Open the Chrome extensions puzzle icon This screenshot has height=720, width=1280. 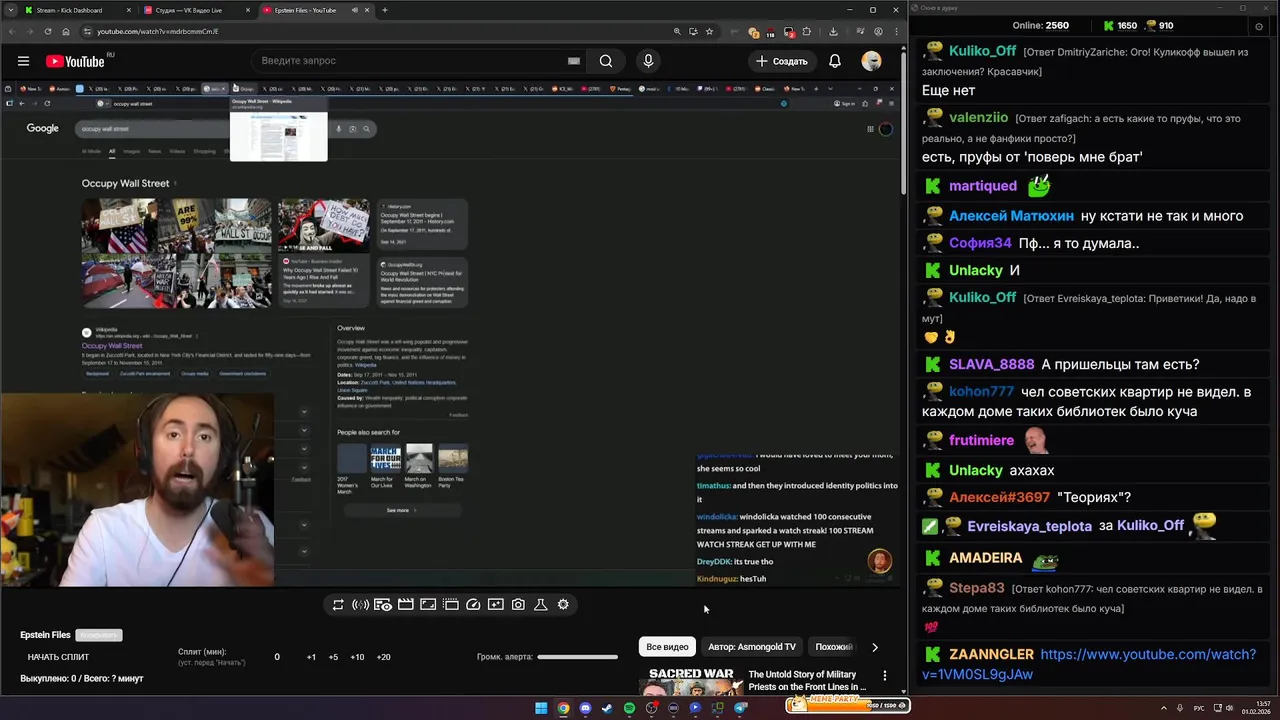[x=807, y=31]
